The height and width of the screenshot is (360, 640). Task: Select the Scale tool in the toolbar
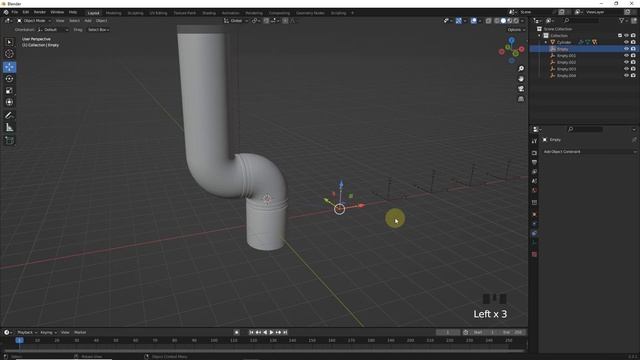coord(9,91)
